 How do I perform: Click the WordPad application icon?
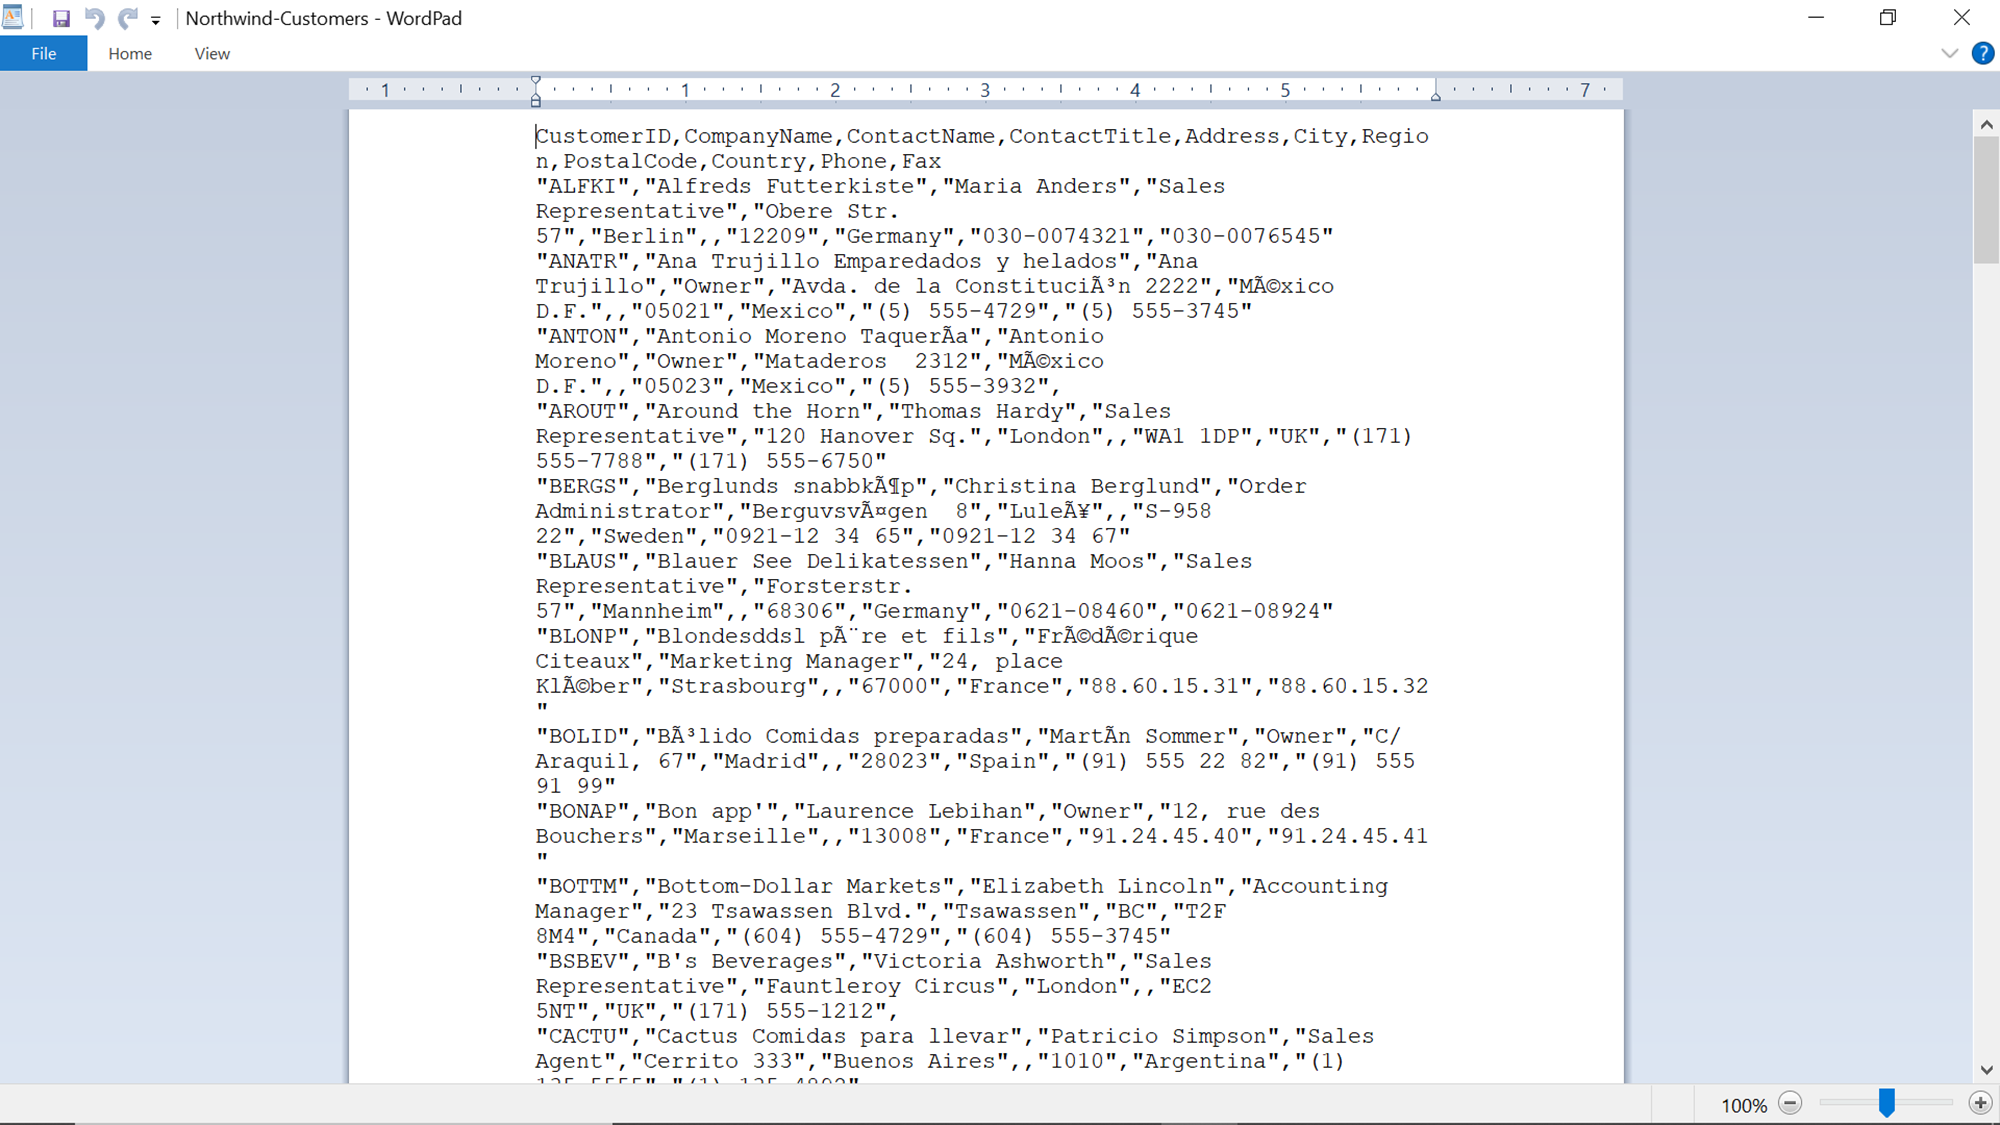tap(13, 17)
